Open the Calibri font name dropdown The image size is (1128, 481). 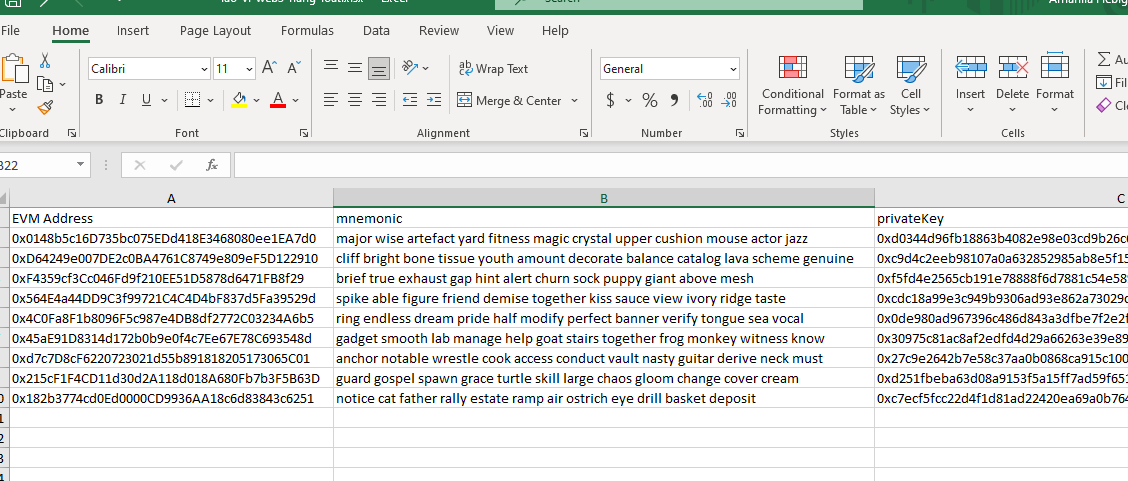point(202,69)
